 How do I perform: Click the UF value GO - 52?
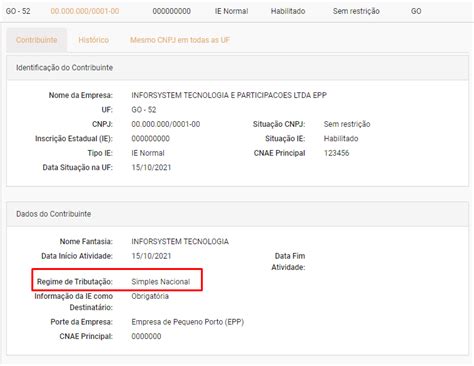144,110
